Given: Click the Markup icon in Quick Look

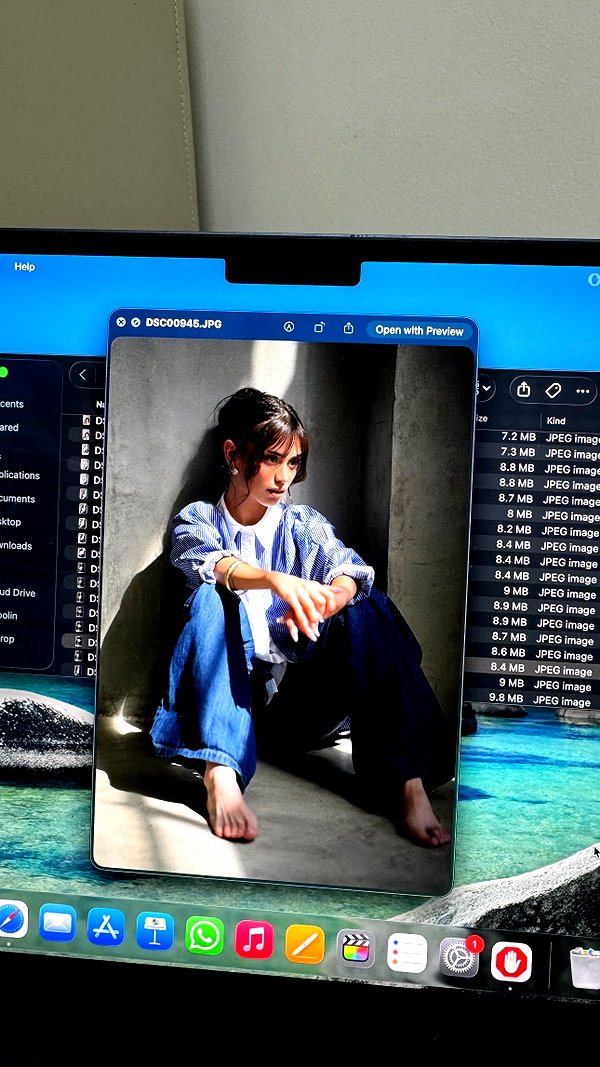Looking at the screenshot, I should pyautogui.click(x=289, y=327).
